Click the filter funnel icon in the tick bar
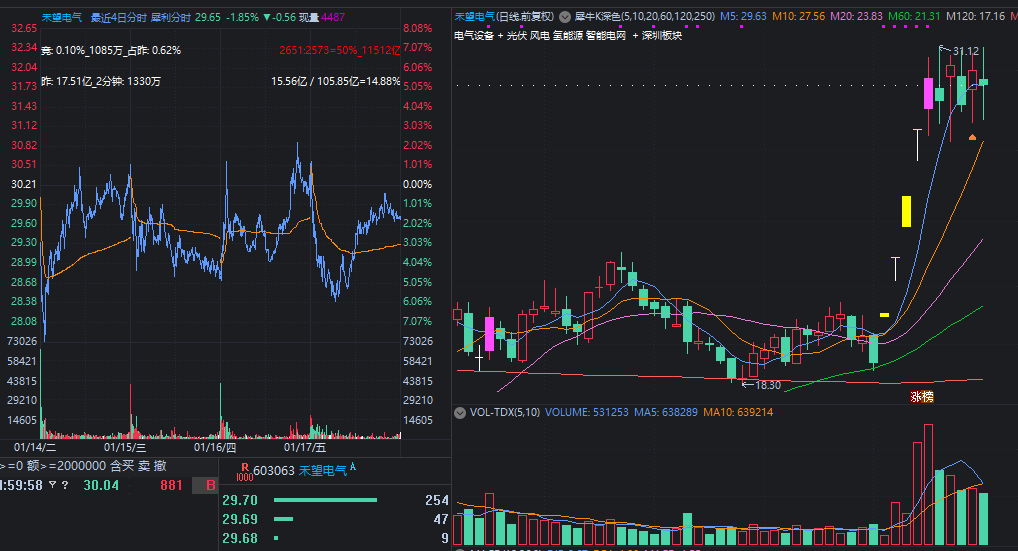This screenshot has height=551, width=1018. click(x=52, y=485)
